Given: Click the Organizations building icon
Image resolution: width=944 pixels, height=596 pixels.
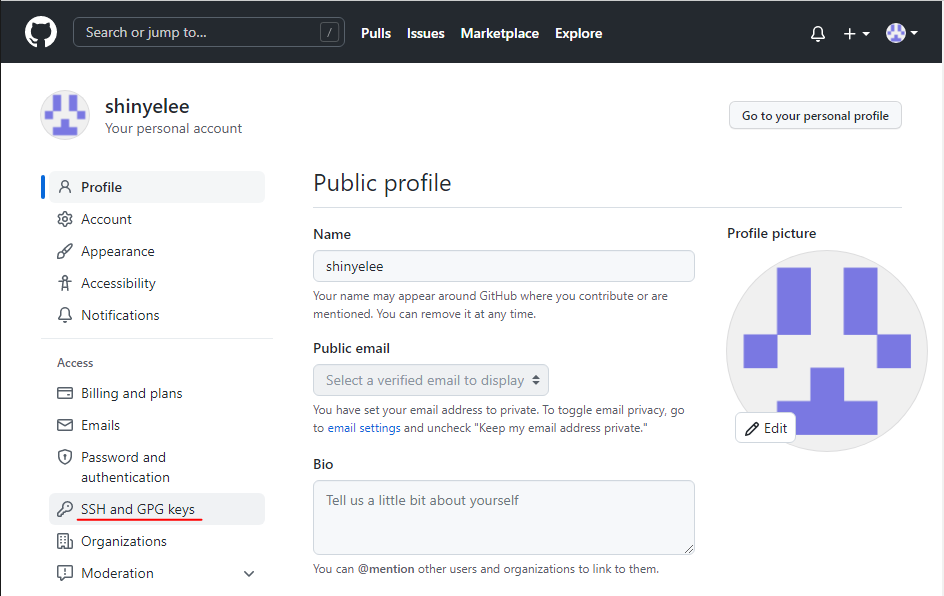Looking at the screenshot, I should coord(65,541).
